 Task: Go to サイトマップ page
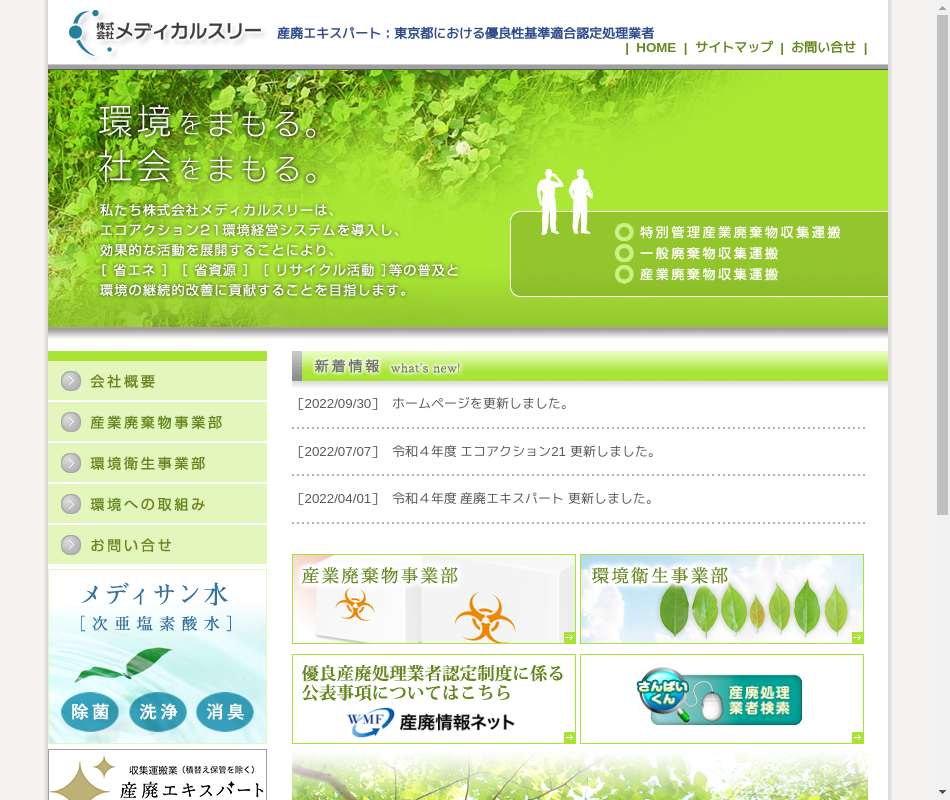click(x=734, y=47)
